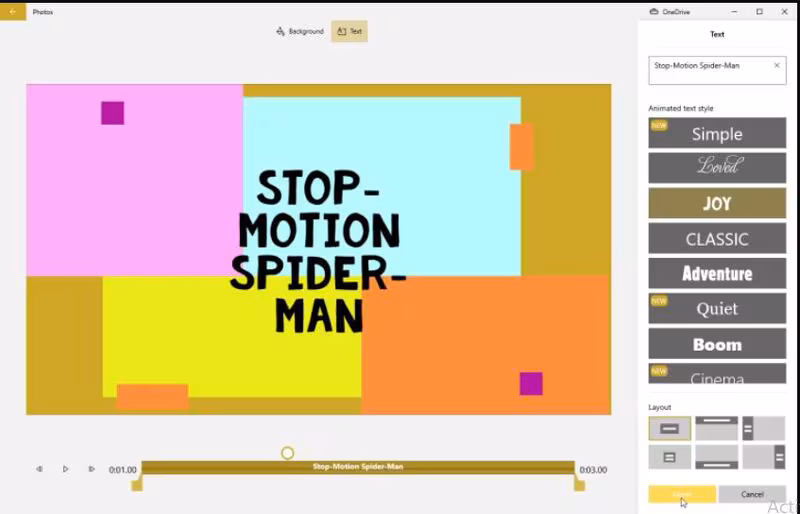
Task: Clear the title text with the X
Action: pyautogui.click(x=777, y=65)
